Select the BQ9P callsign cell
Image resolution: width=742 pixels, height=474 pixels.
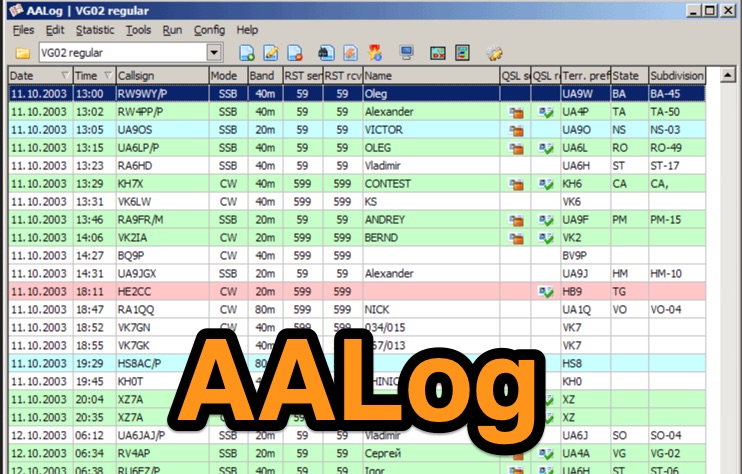coord(162,255)
